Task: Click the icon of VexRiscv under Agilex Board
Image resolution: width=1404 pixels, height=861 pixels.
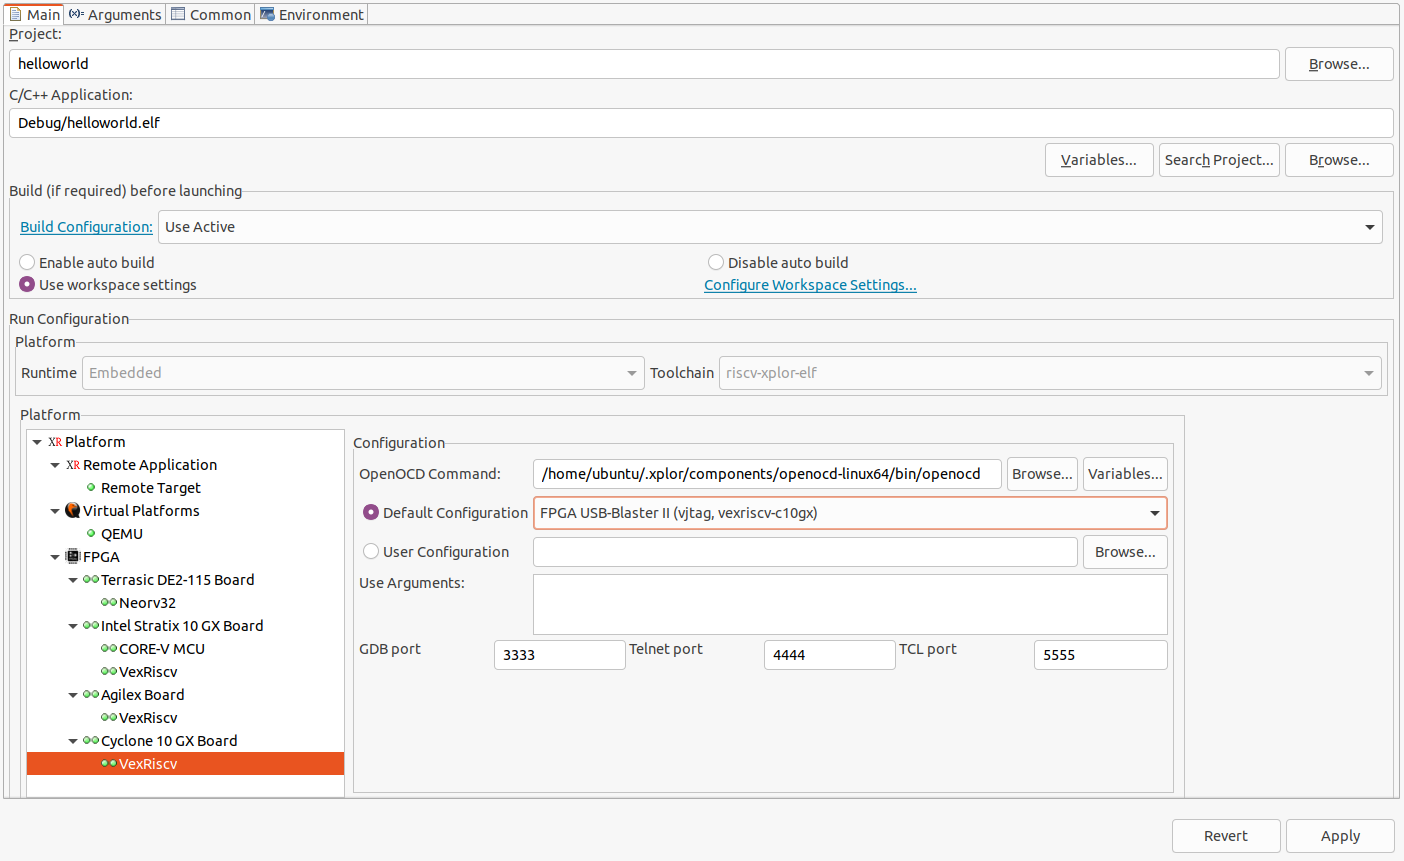Action: click(109, 718)
